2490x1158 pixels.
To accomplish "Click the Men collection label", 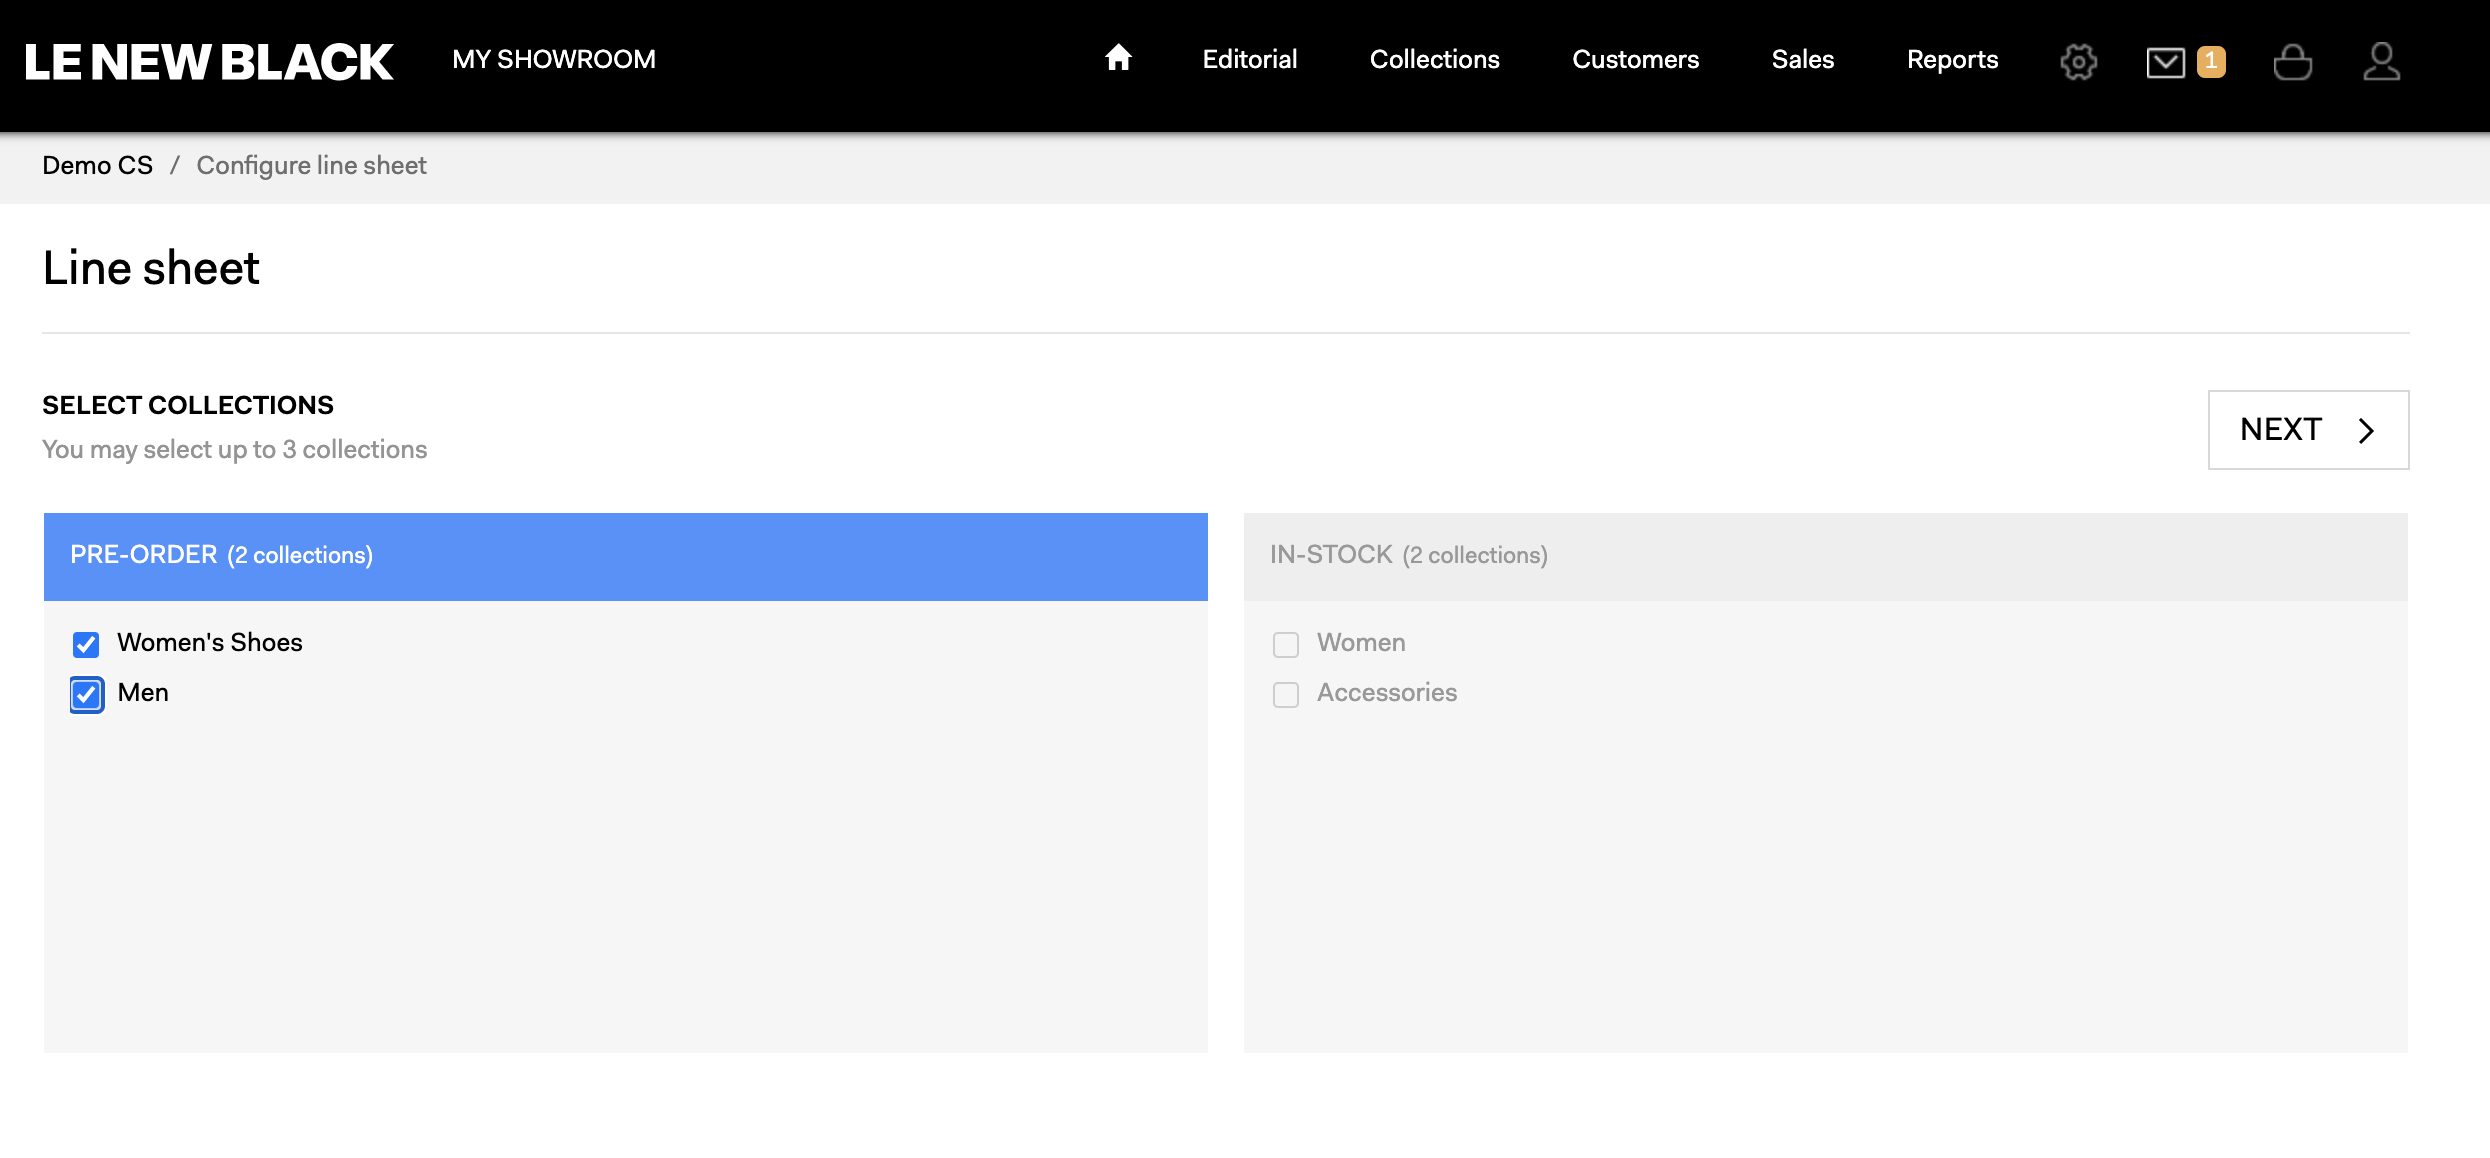I will pyautogui.click(x=143, y=693).
